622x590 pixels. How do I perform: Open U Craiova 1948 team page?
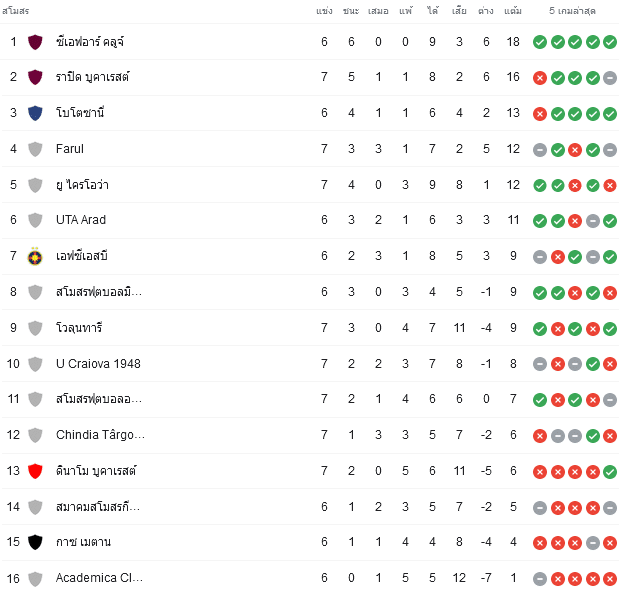(98, 364)
